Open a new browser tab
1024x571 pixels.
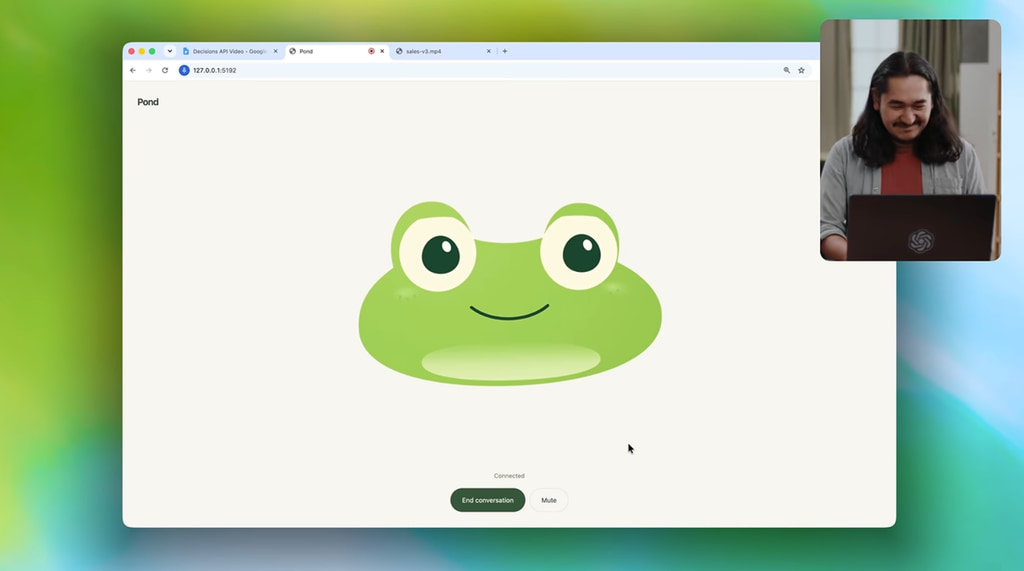point(505,51)
